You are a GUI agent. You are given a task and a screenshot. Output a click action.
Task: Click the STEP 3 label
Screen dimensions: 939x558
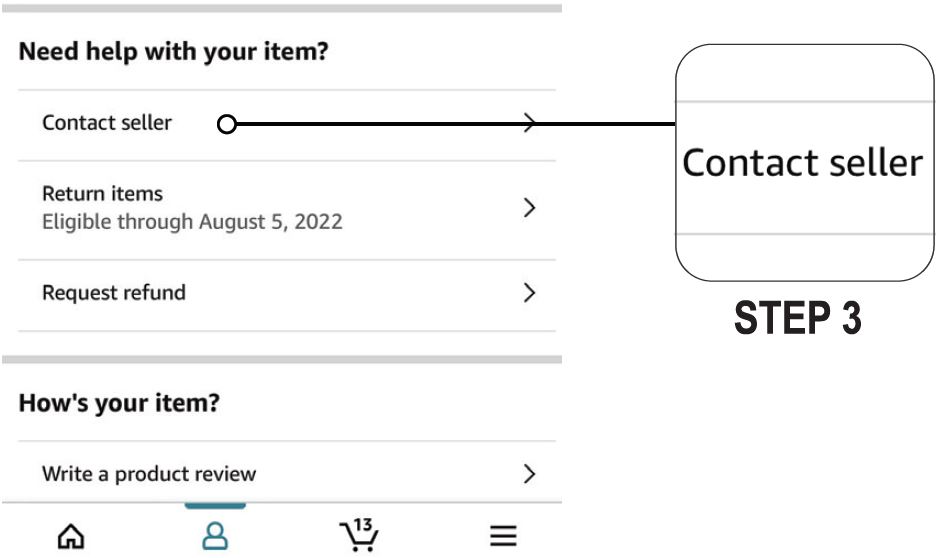[798, 318]
